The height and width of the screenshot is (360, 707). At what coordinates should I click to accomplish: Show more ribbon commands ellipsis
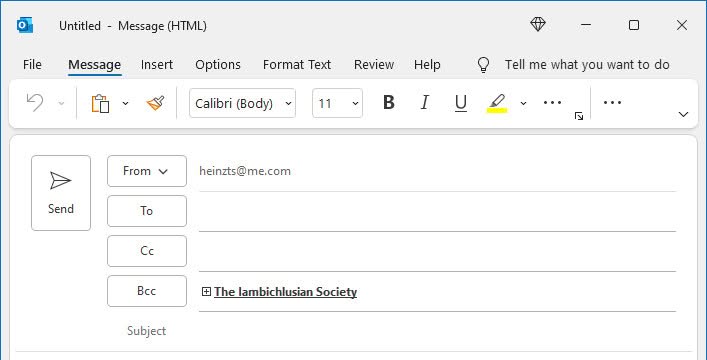pos(612,103)
